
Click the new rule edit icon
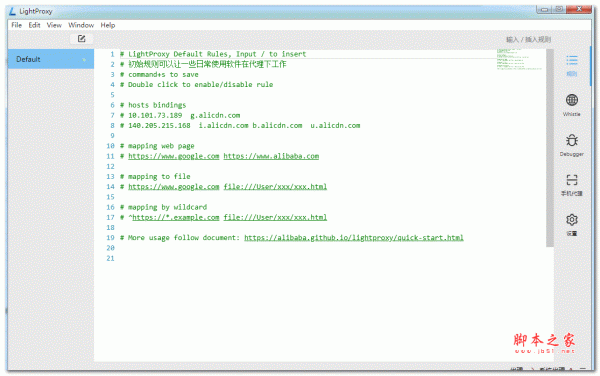click(82, 39)
